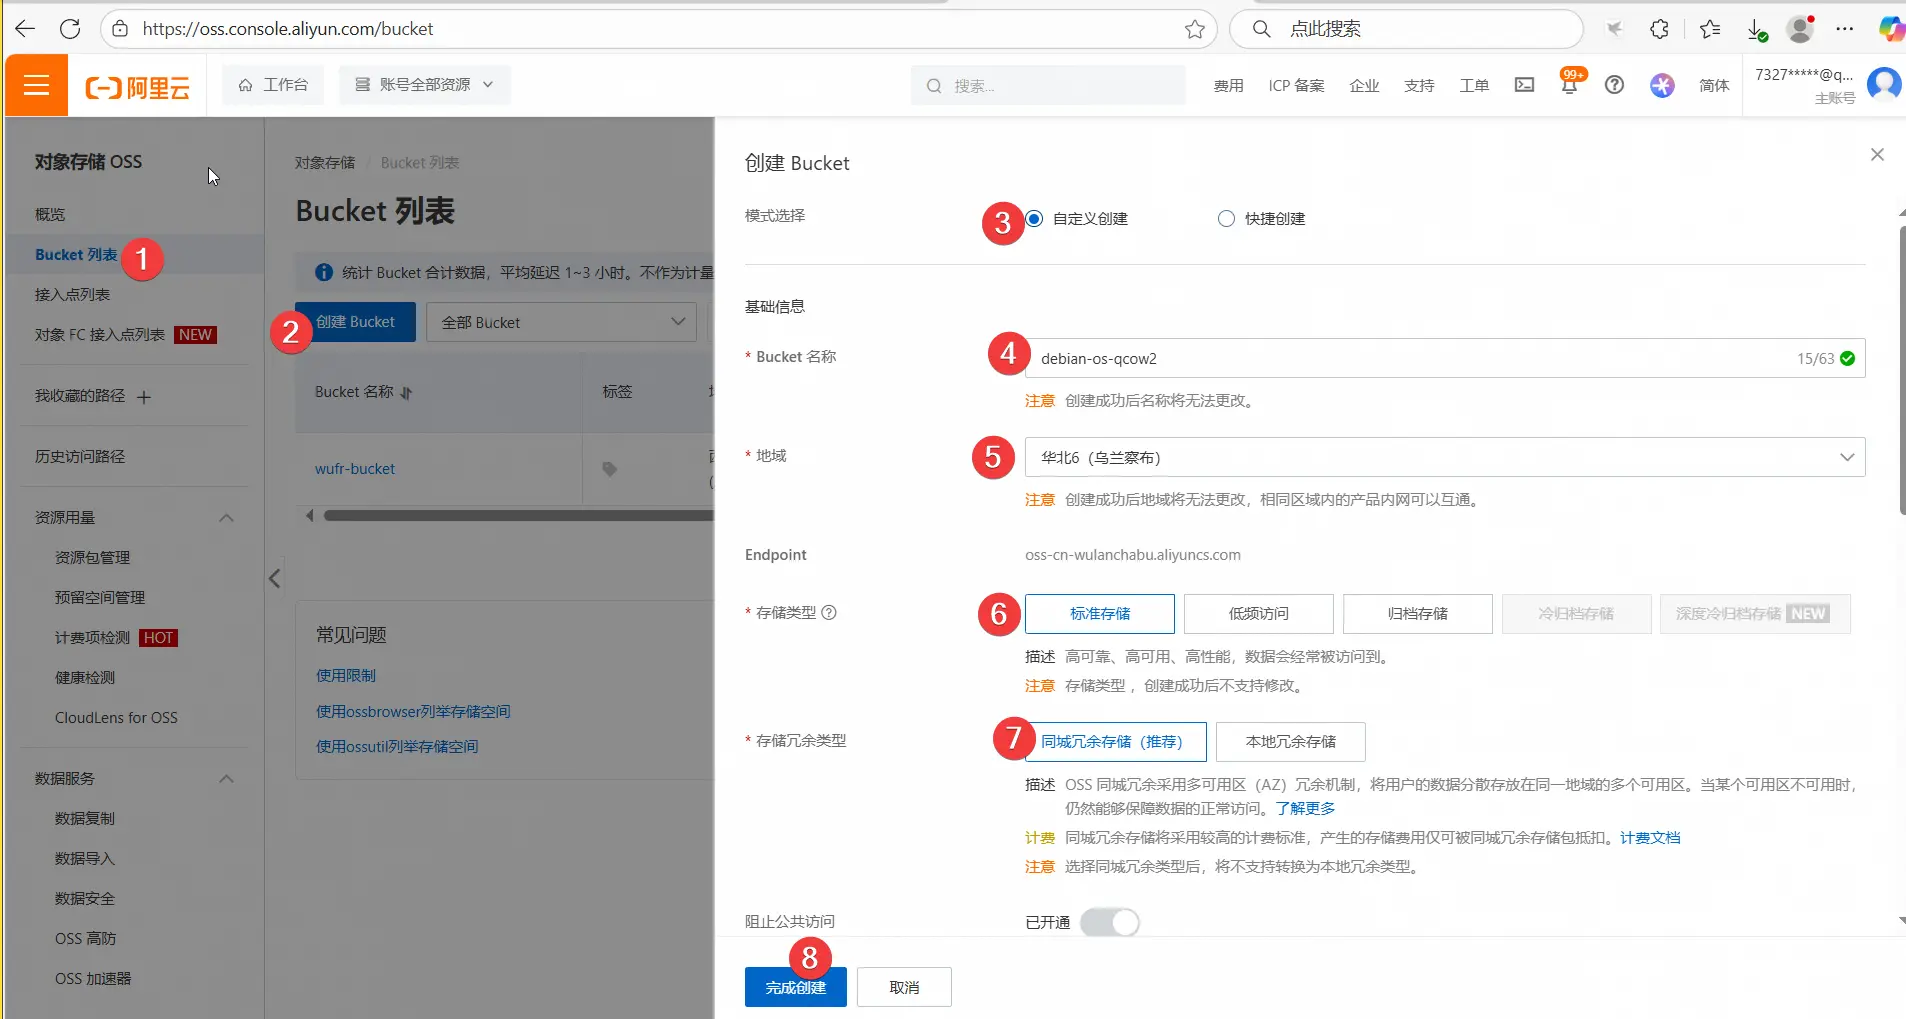Screen dimensions: 1906x1019
Task: Click the help question mark icon
Action: 1614,86
